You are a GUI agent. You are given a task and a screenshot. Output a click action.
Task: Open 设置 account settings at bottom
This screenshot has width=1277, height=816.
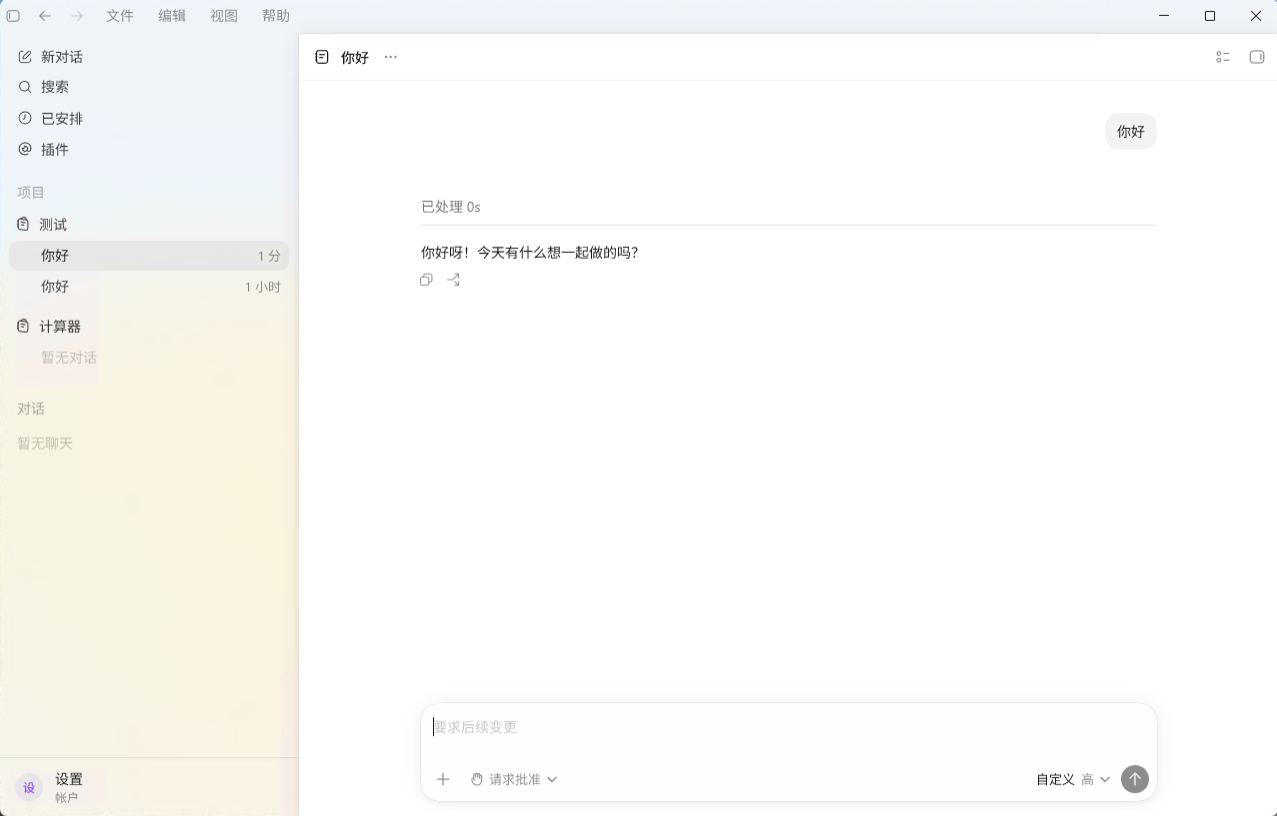point(149,787)
